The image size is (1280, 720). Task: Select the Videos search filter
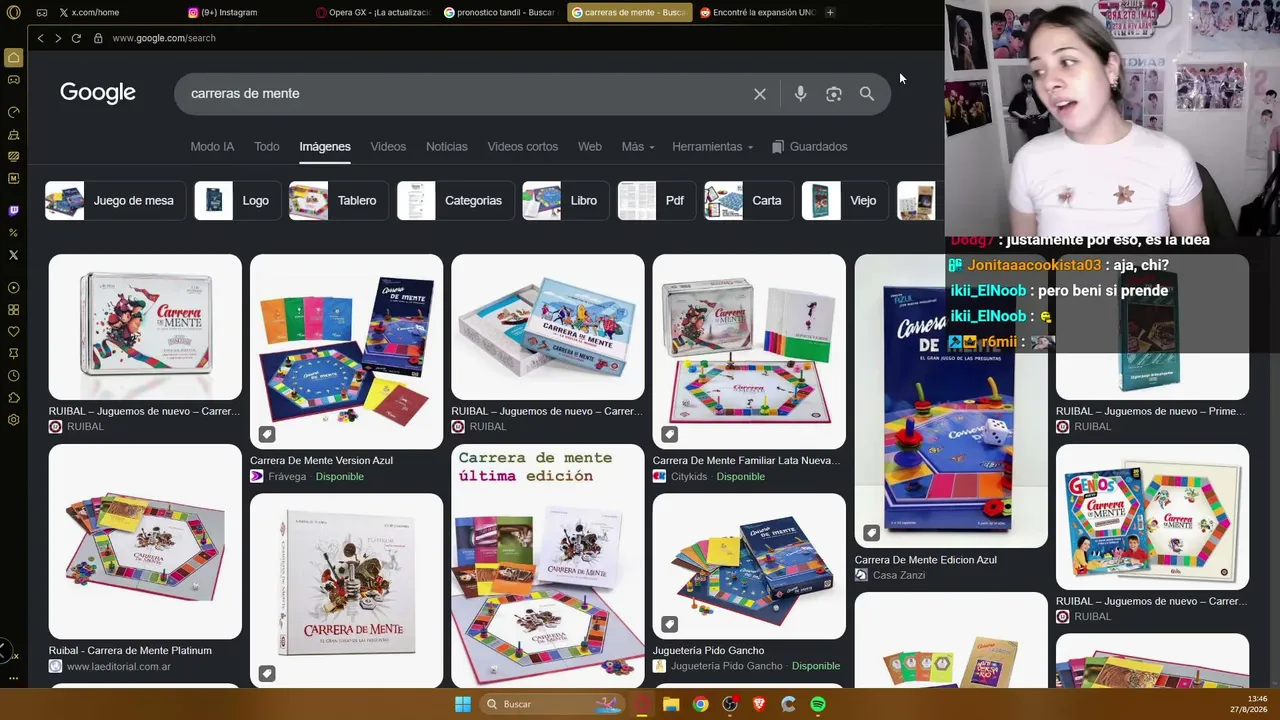tap(388, 147)
